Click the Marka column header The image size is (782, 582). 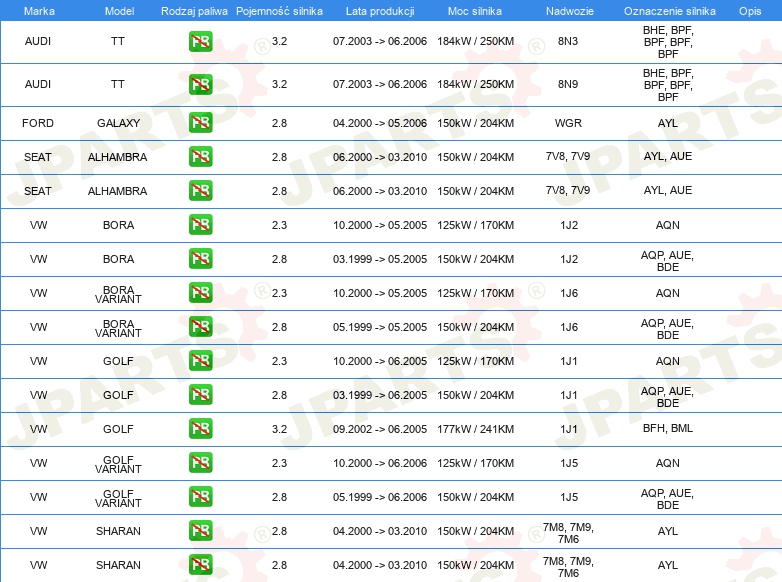coord(39,11)
